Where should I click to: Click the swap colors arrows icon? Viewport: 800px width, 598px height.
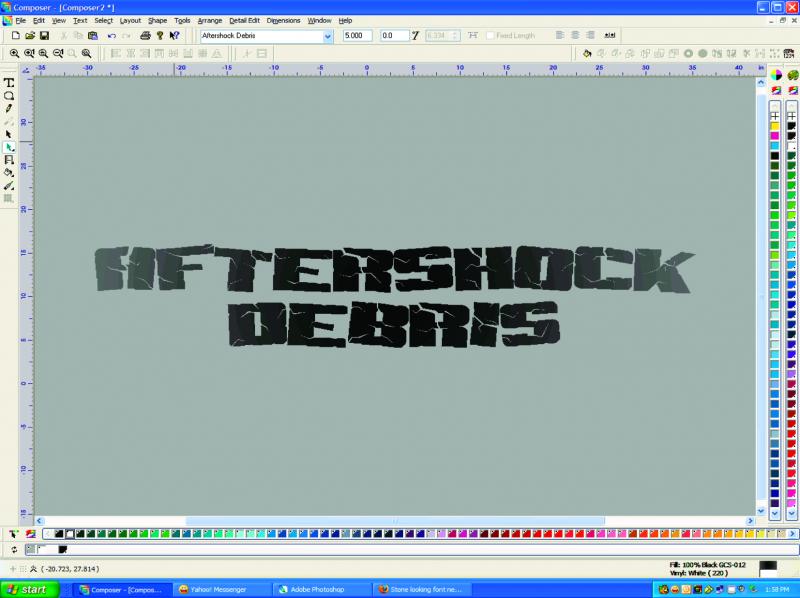point(14,550)
